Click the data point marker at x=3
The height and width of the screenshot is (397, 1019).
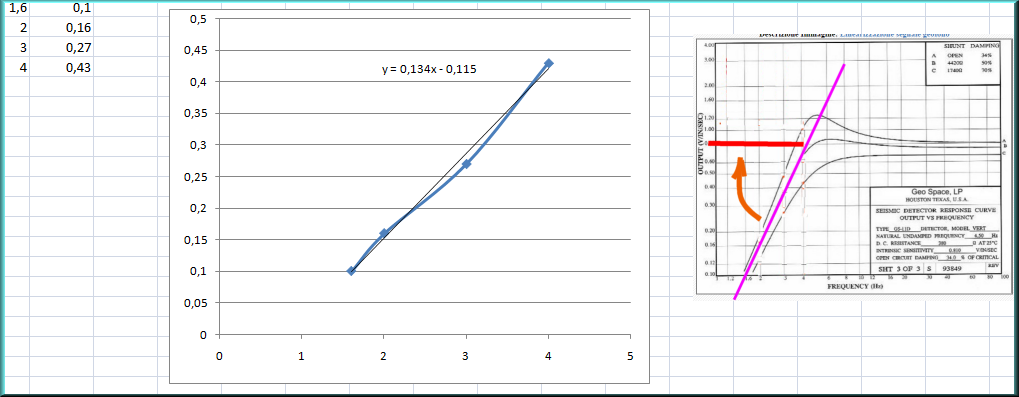pyautogui.click(x=466, y=164)
